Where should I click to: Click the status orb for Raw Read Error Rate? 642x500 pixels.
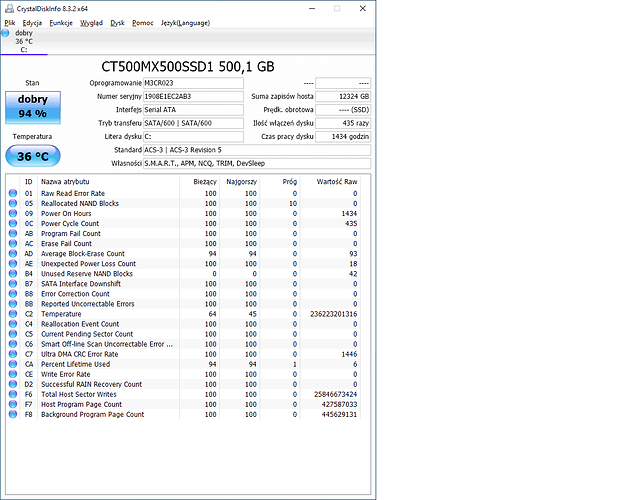(13, 193)
